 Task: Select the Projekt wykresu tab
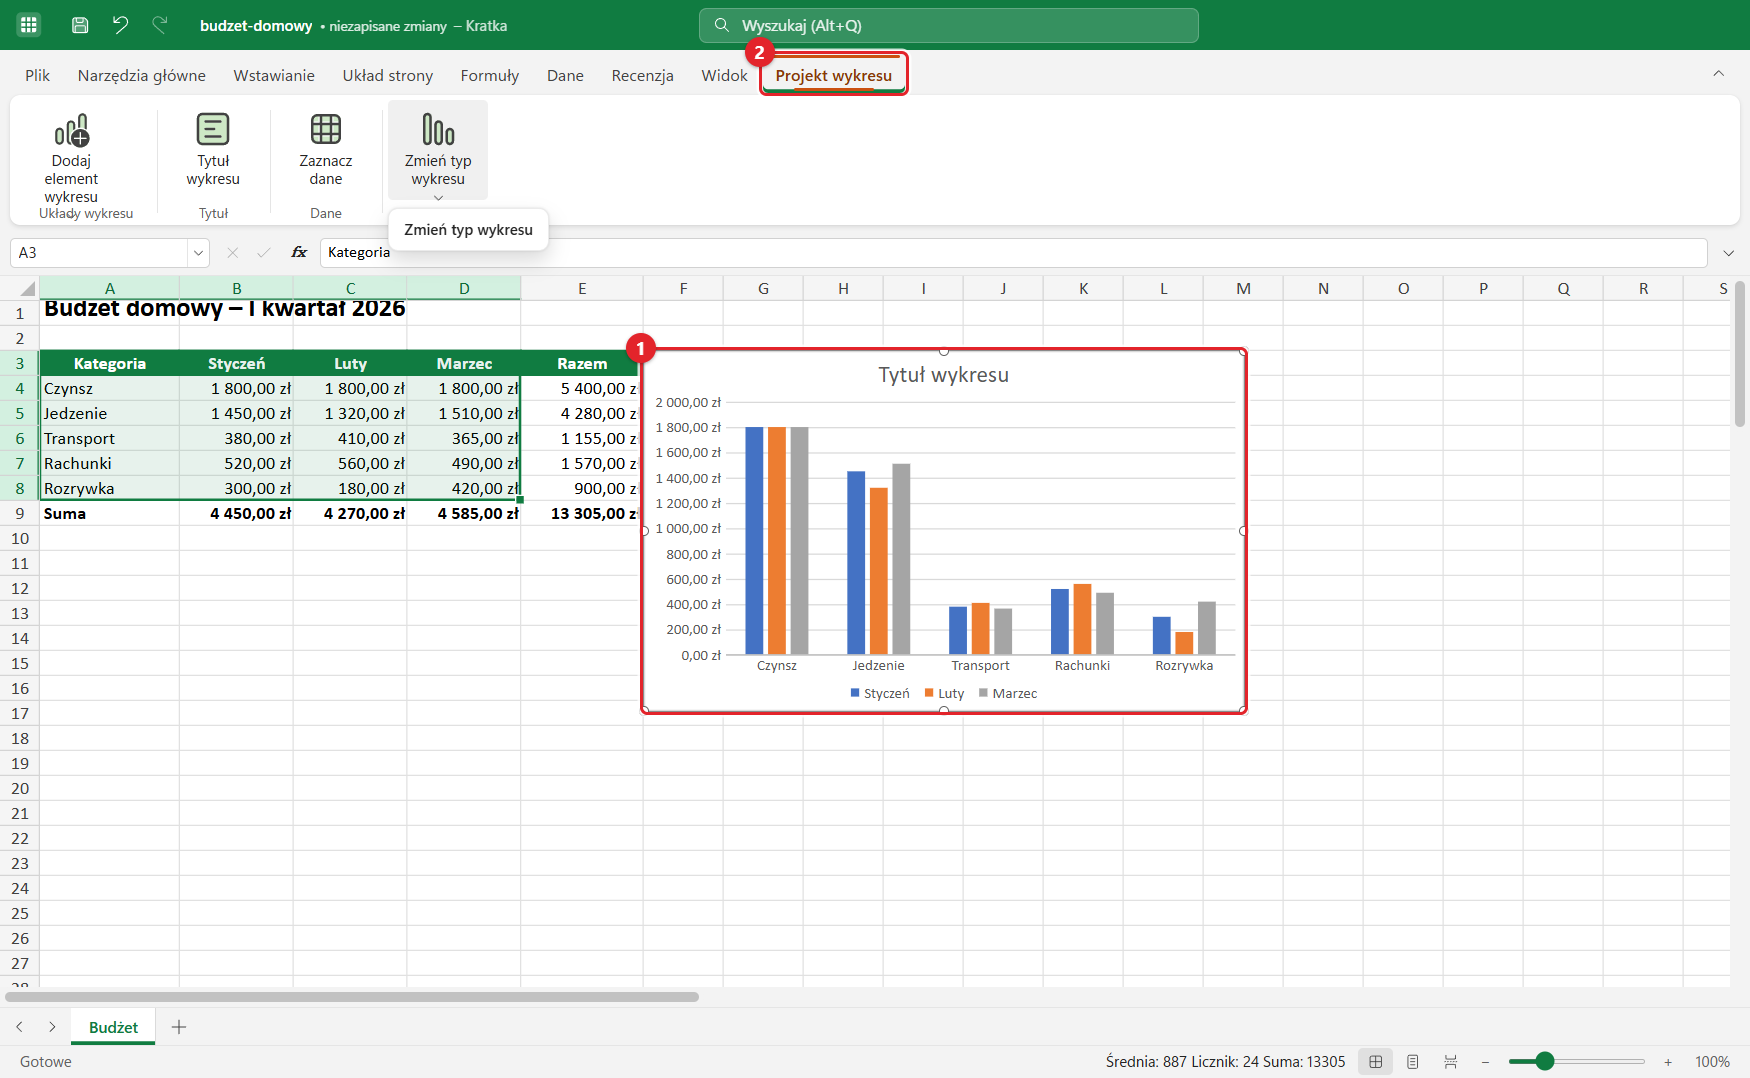[834, 75]
